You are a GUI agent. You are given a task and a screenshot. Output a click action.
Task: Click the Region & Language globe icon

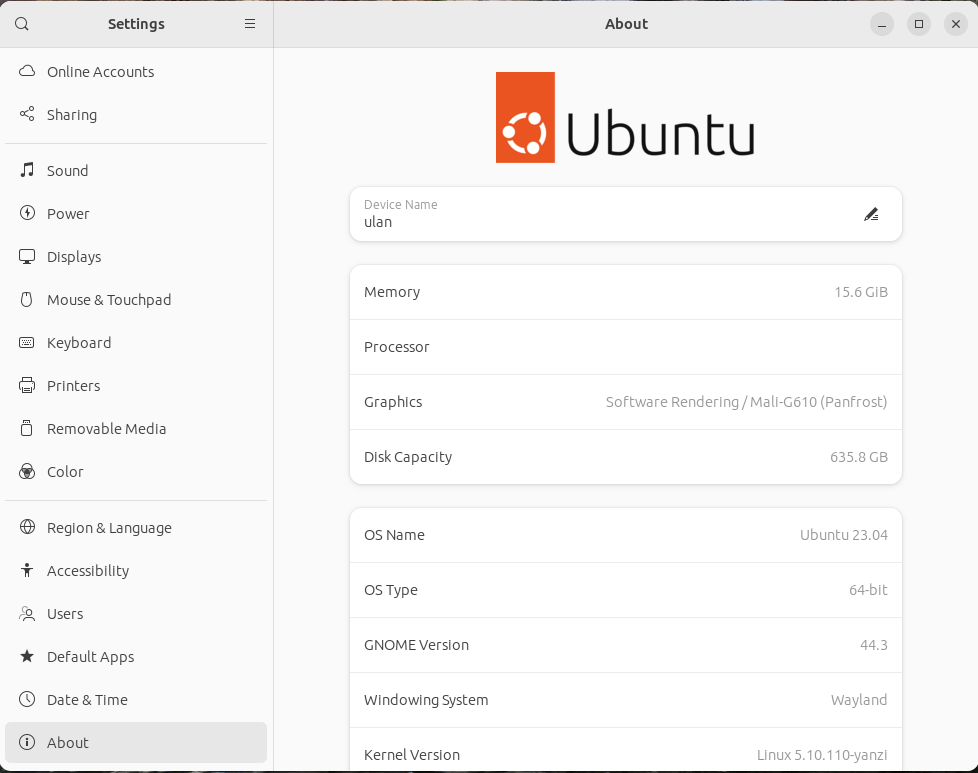(x=27, y=527)
